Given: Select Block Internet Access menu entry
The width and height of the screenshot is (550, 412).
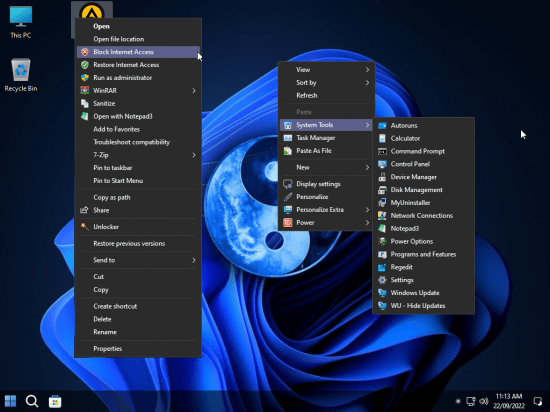Looking at the screenshot, I should [x=138, y=52].
